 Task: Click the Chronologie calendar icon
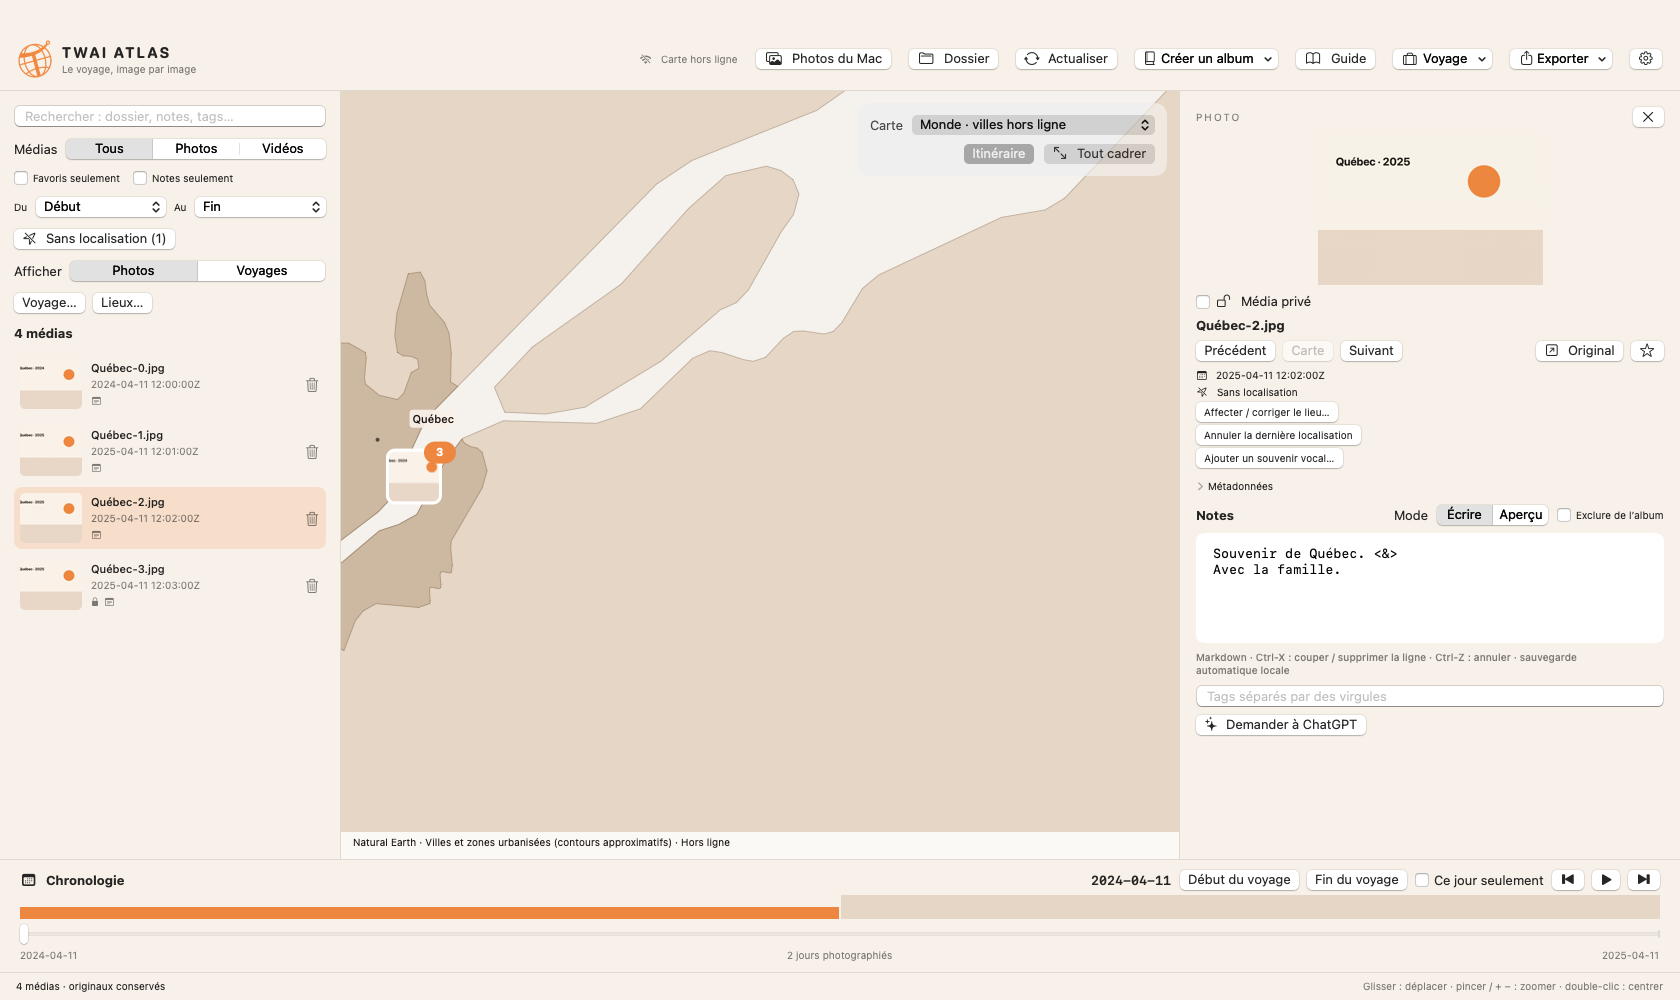[29, 880]
